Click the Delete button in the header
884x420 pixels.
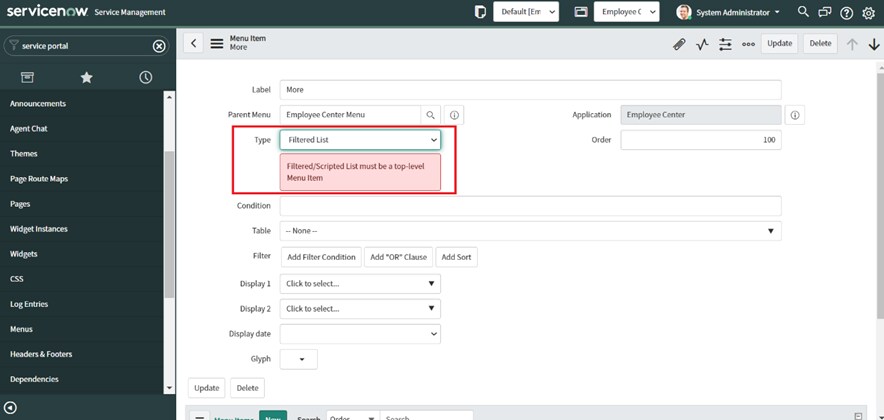tap(820, 43)
